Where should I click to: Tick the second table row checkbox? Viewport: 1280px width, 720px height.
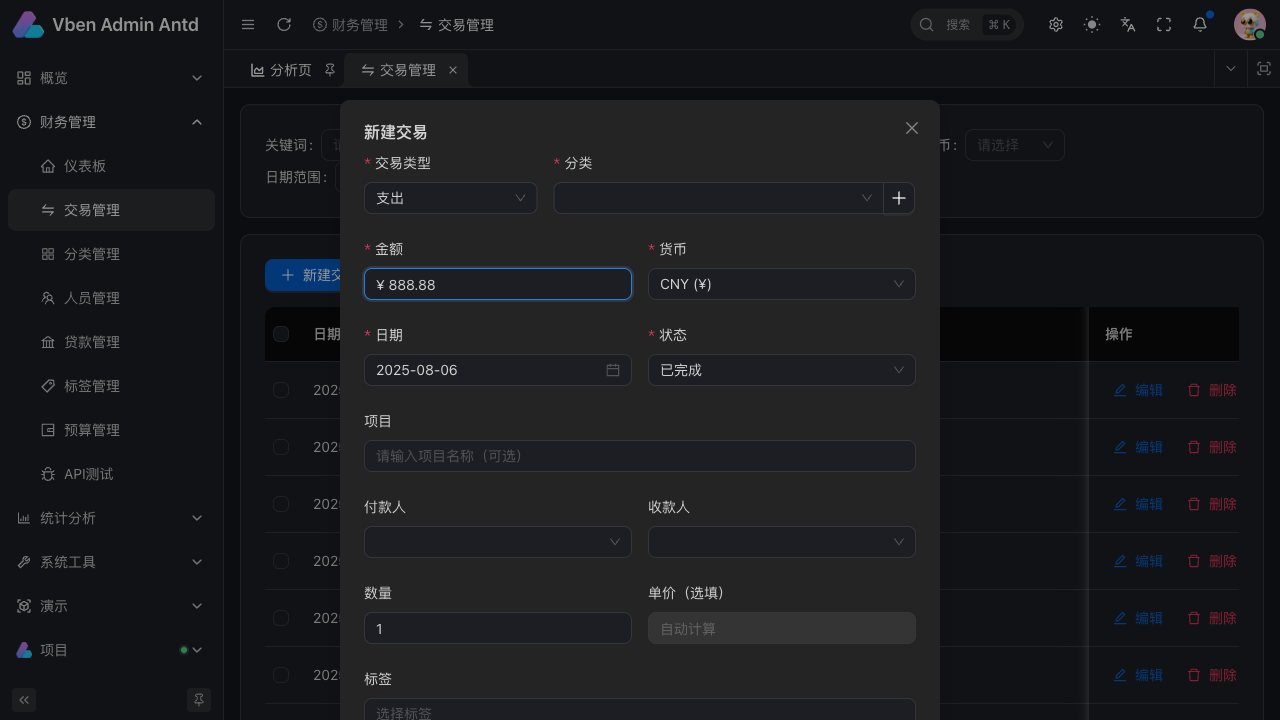coord(281,447)
